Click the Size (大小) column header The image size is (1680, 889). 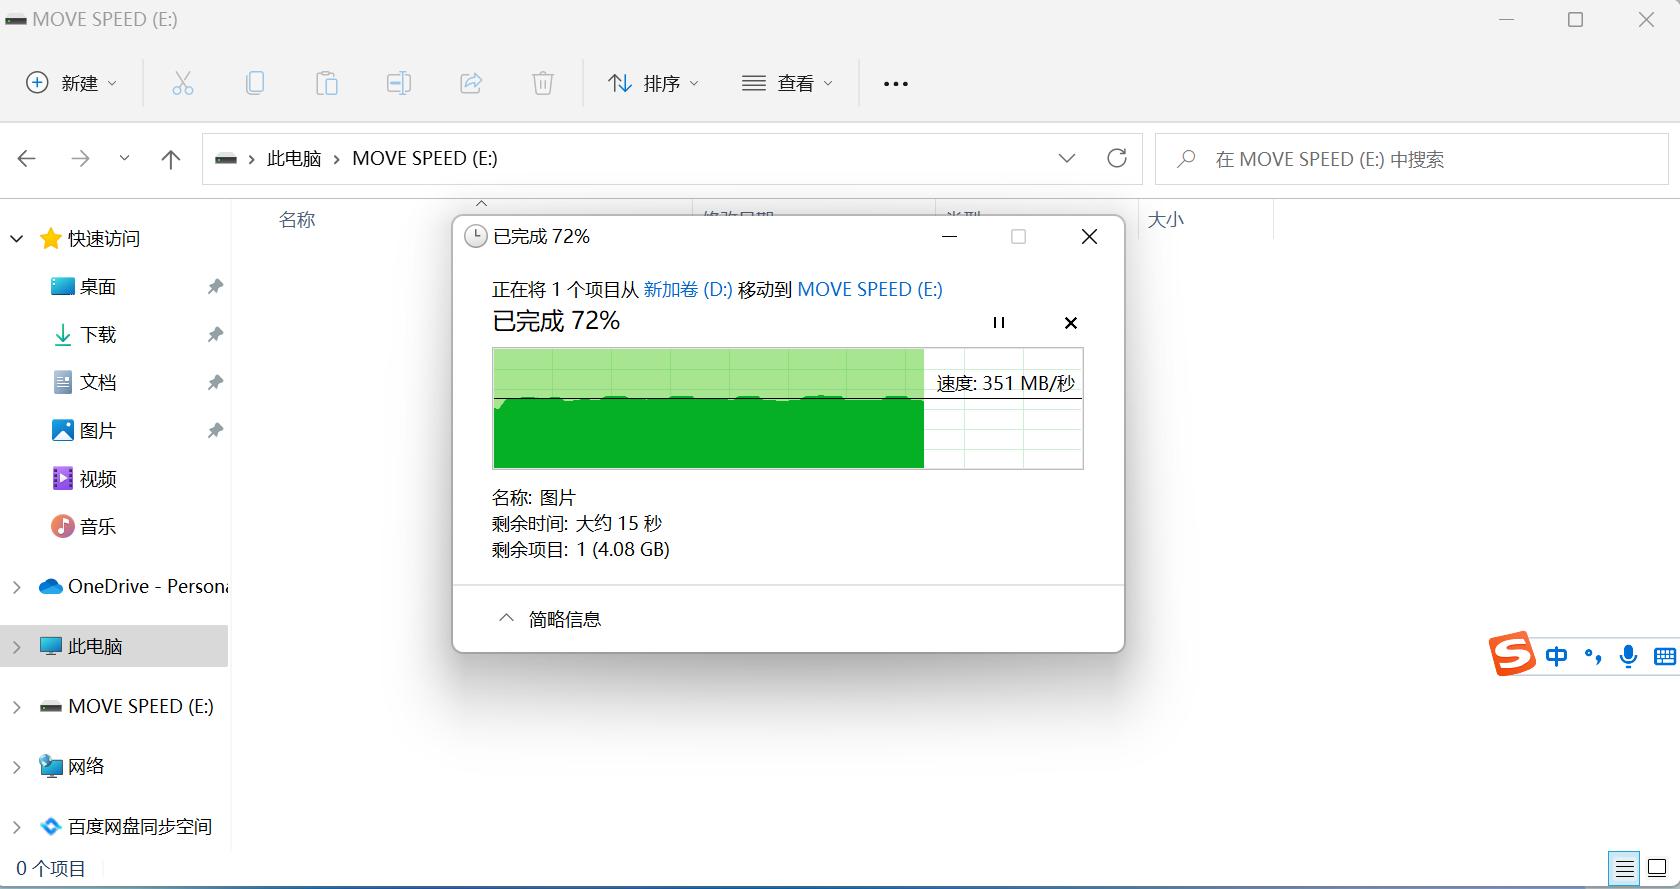click(1166, 220)
